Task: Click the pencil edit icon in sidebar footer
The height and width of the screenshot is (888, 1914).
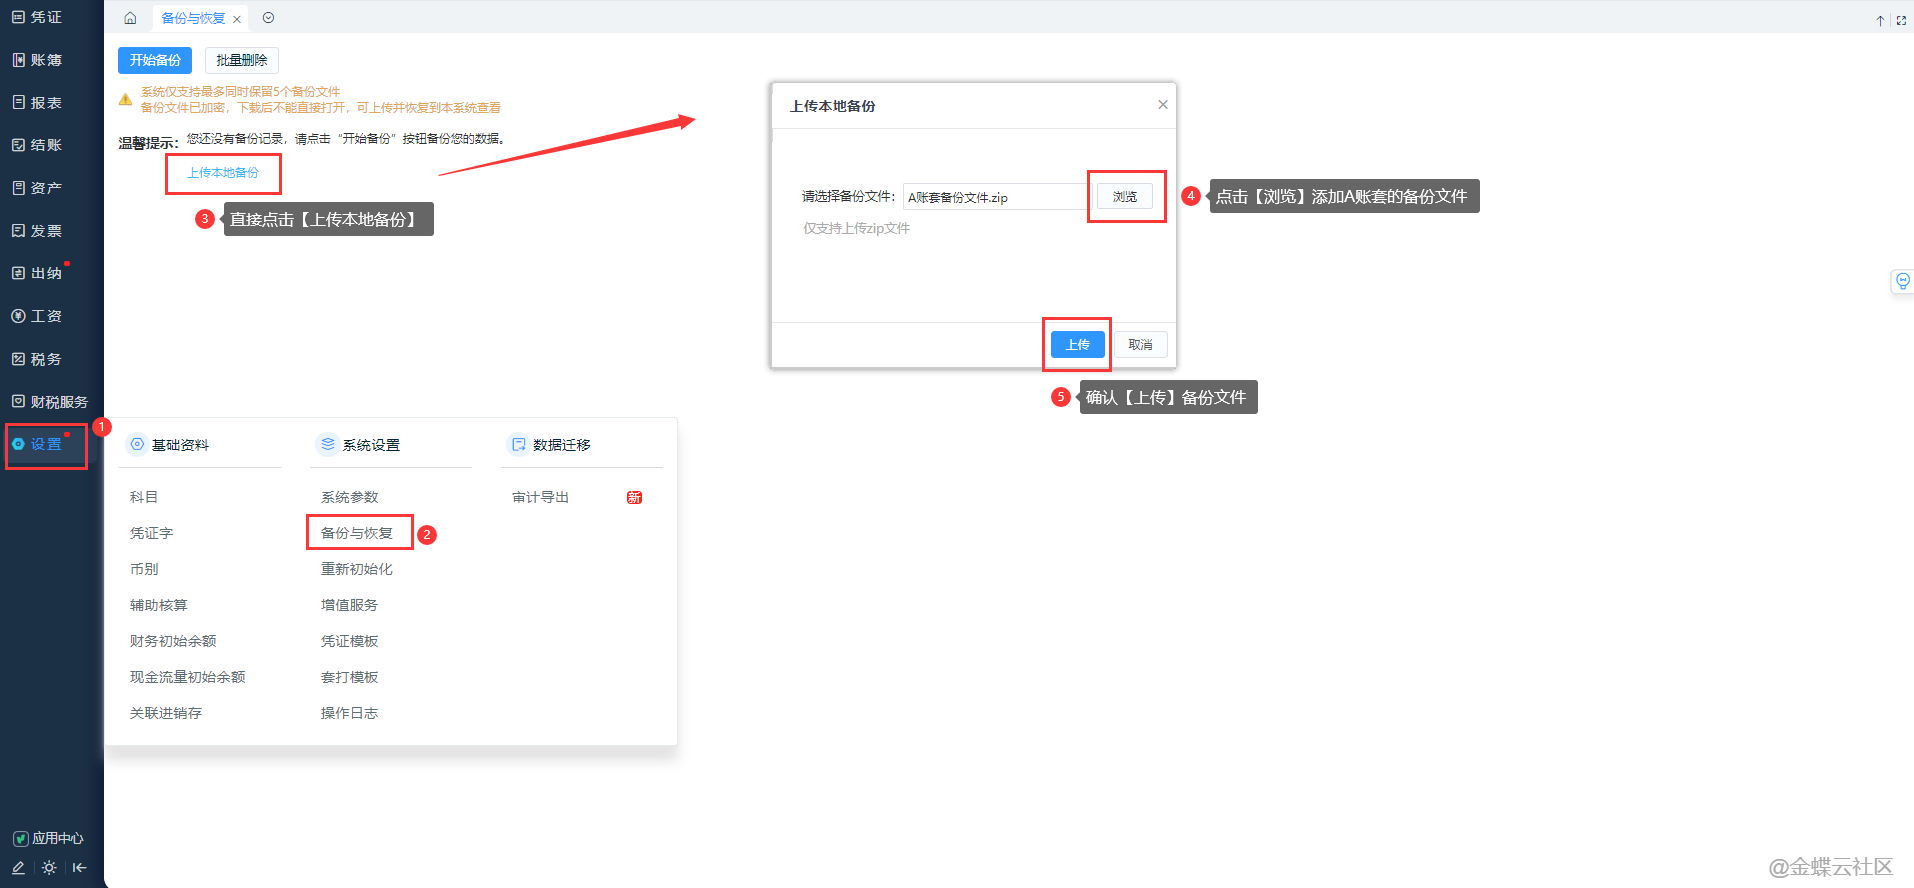Action: pyautogui.click(x=18, y=868)
